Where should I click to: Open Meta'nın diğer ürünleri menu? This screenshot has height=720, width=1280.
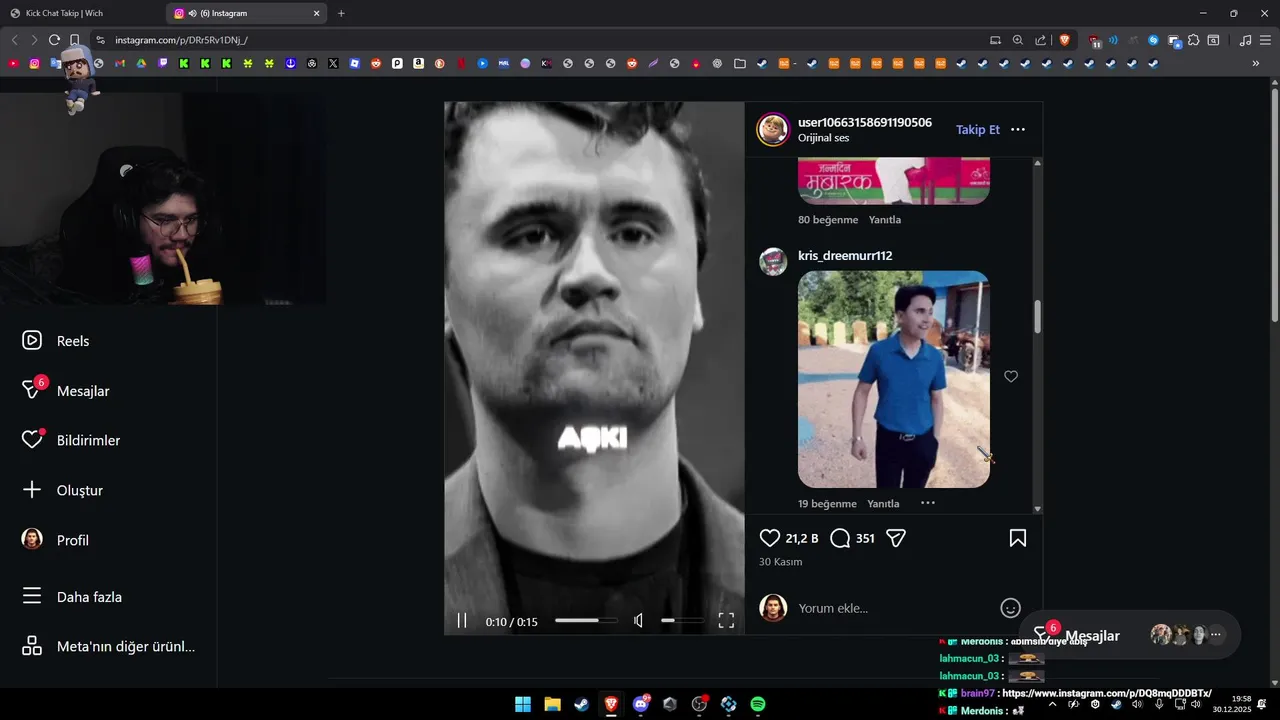(x=108, y=646)
